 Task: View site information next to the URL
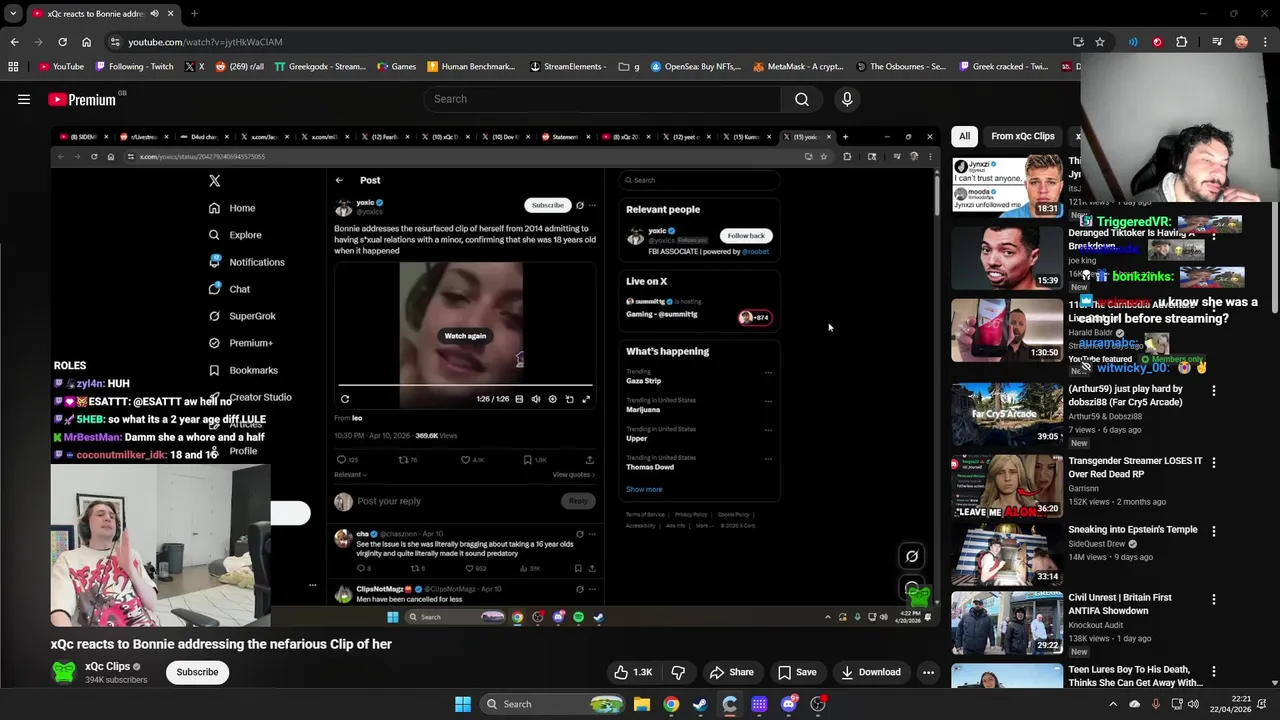coord(115,42)
